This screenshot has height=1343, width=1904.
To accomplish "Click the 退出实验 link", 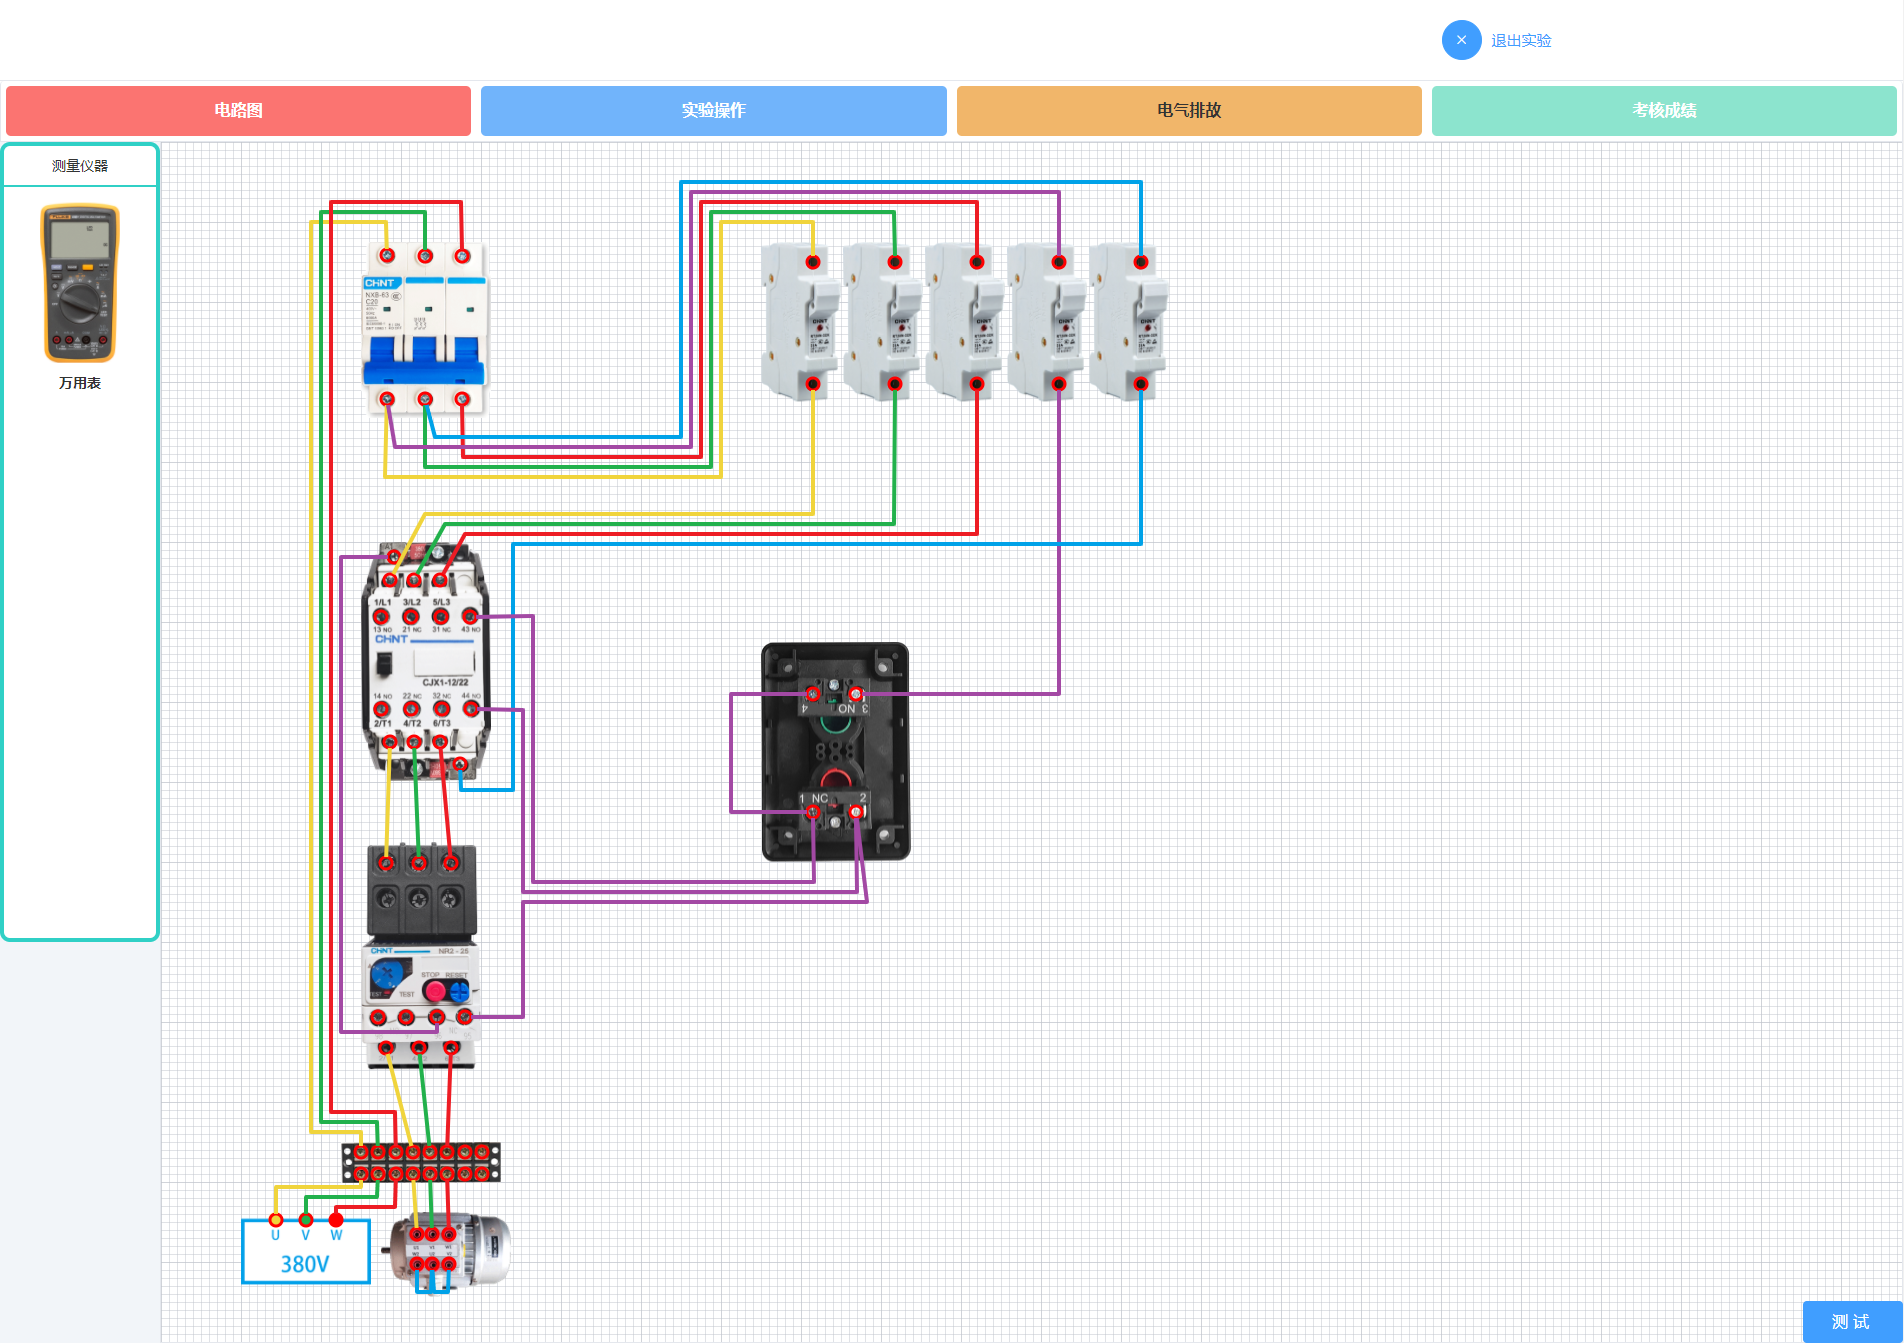I will tap(1521, 41).
